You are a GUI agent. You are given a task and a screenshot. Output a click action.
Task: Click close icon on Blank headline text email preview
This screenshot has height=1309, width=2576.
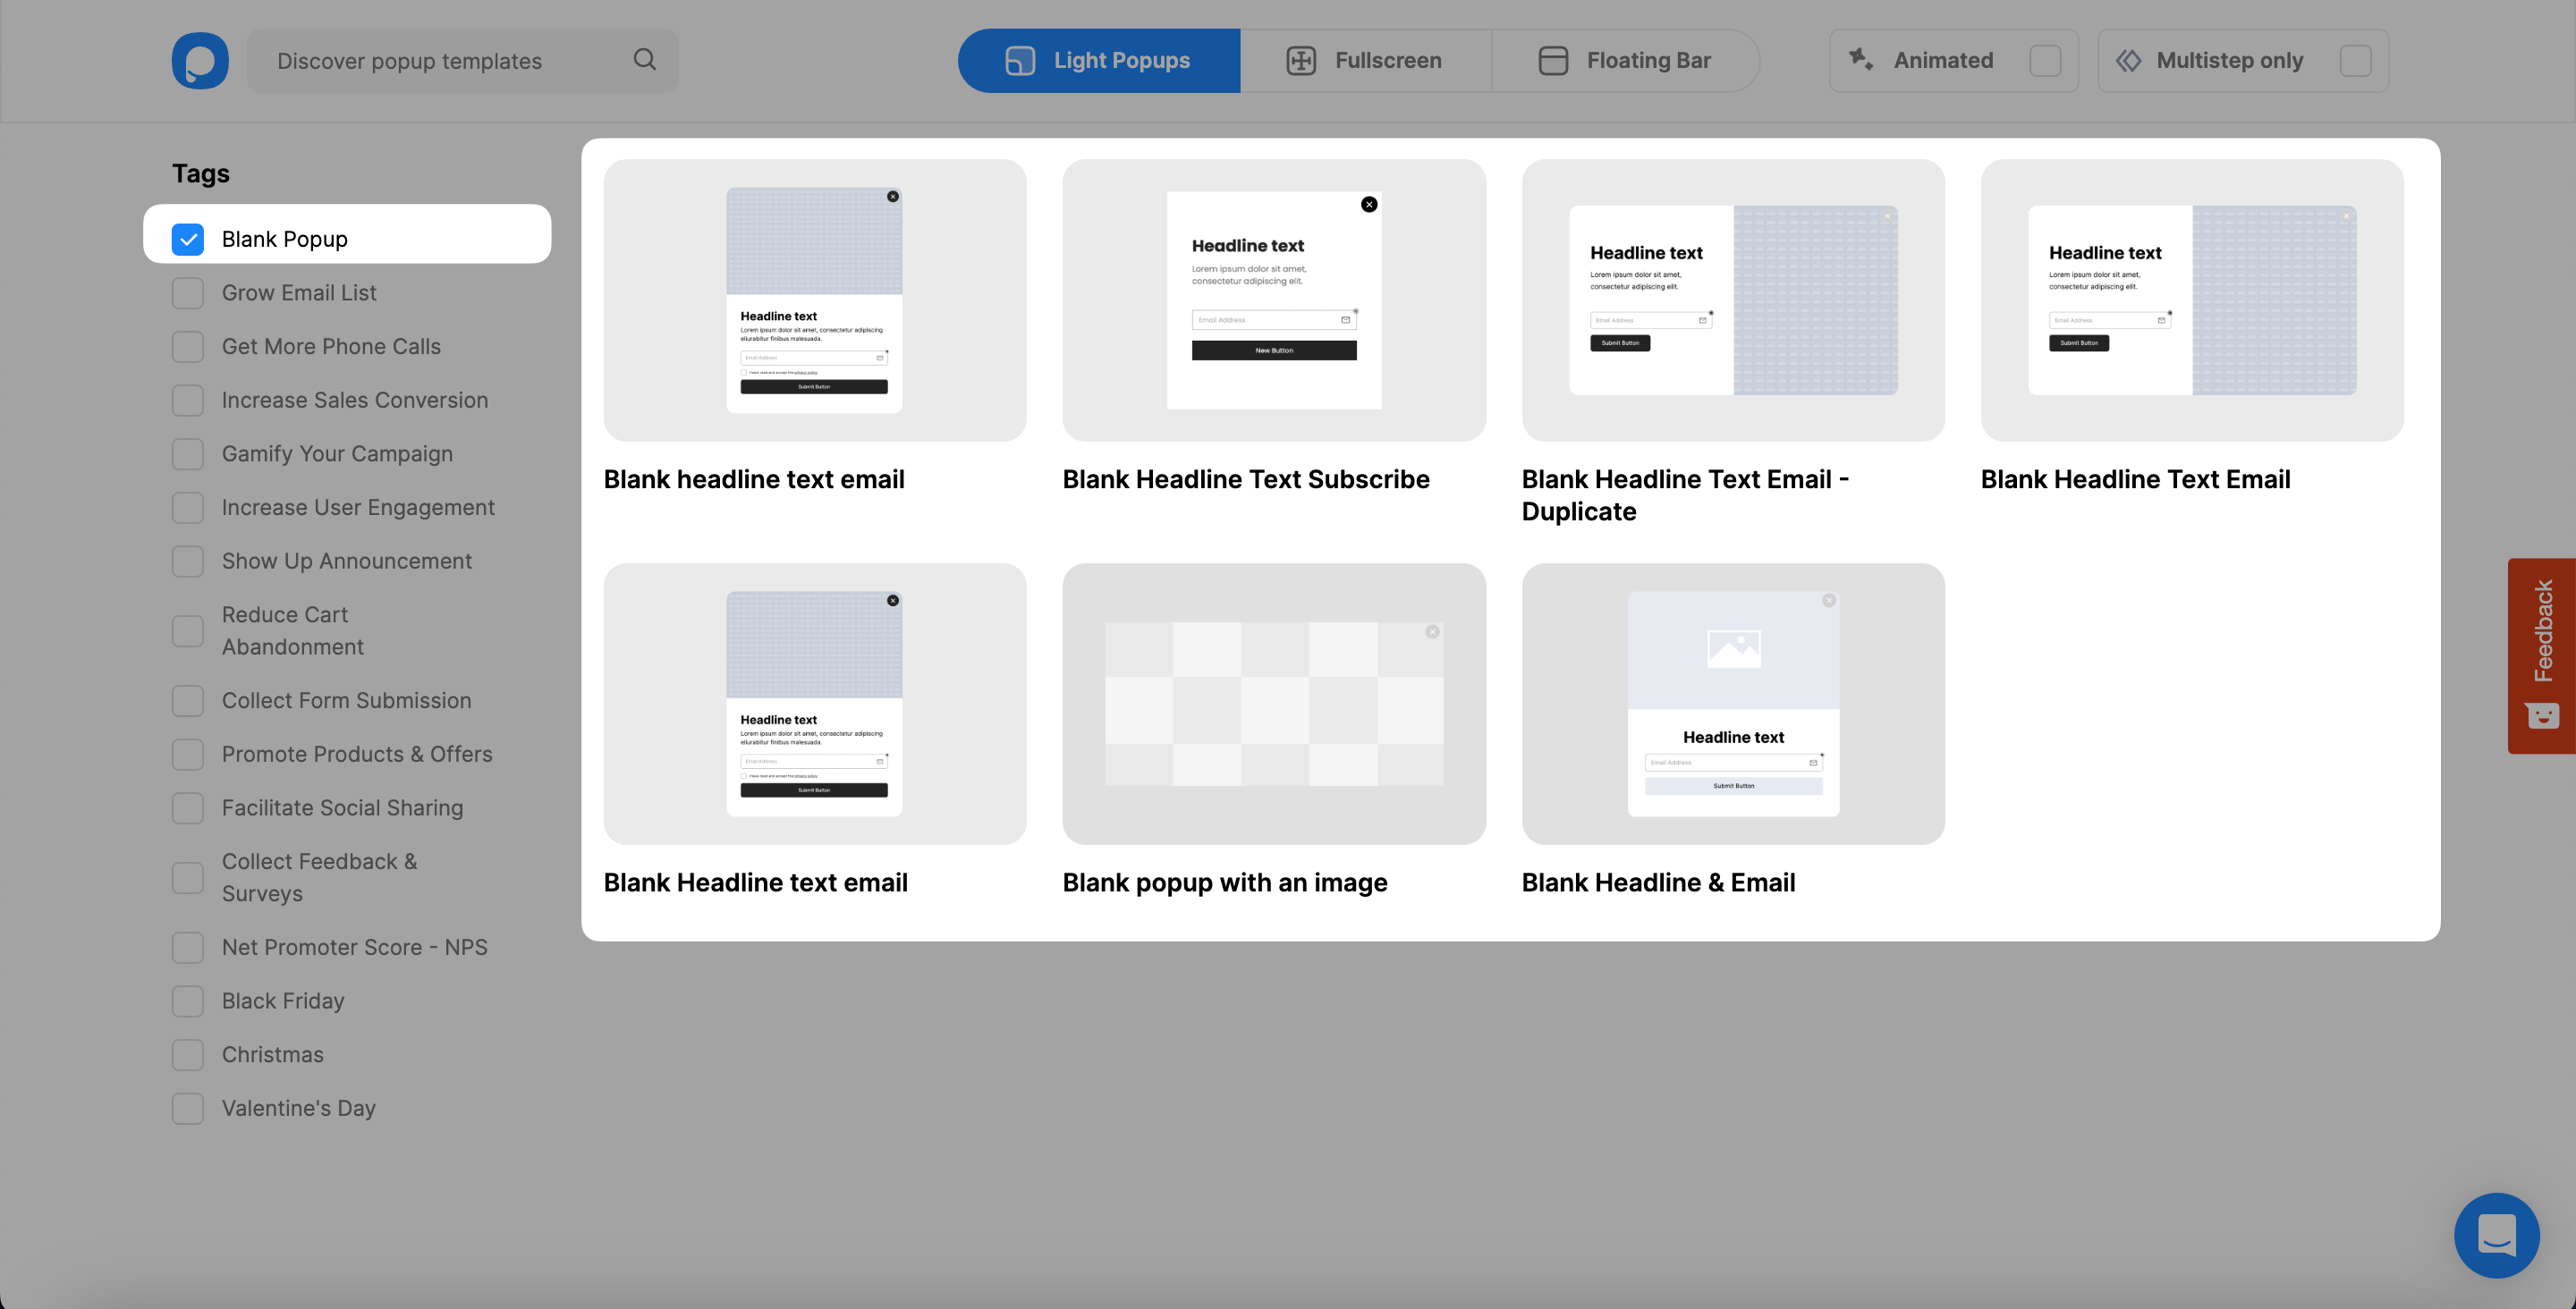pos(893,197)
